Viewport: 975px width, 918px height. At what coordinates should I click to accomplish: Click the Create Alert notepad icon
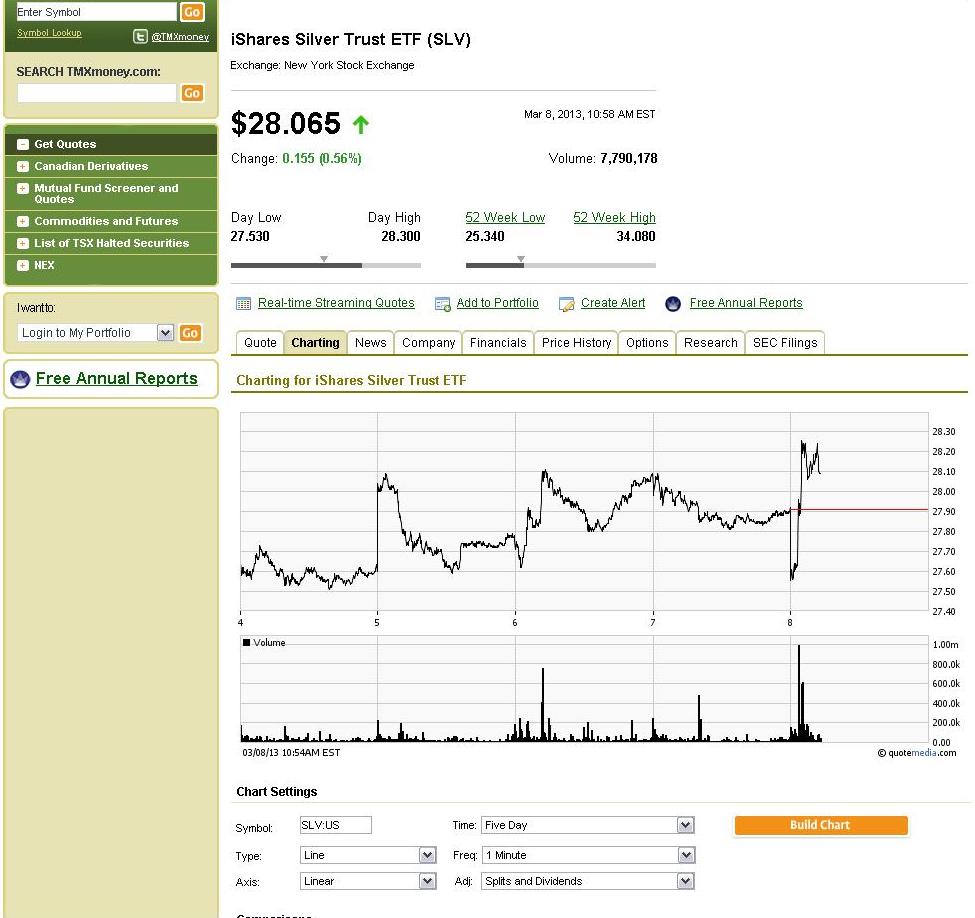click(566, 304)
